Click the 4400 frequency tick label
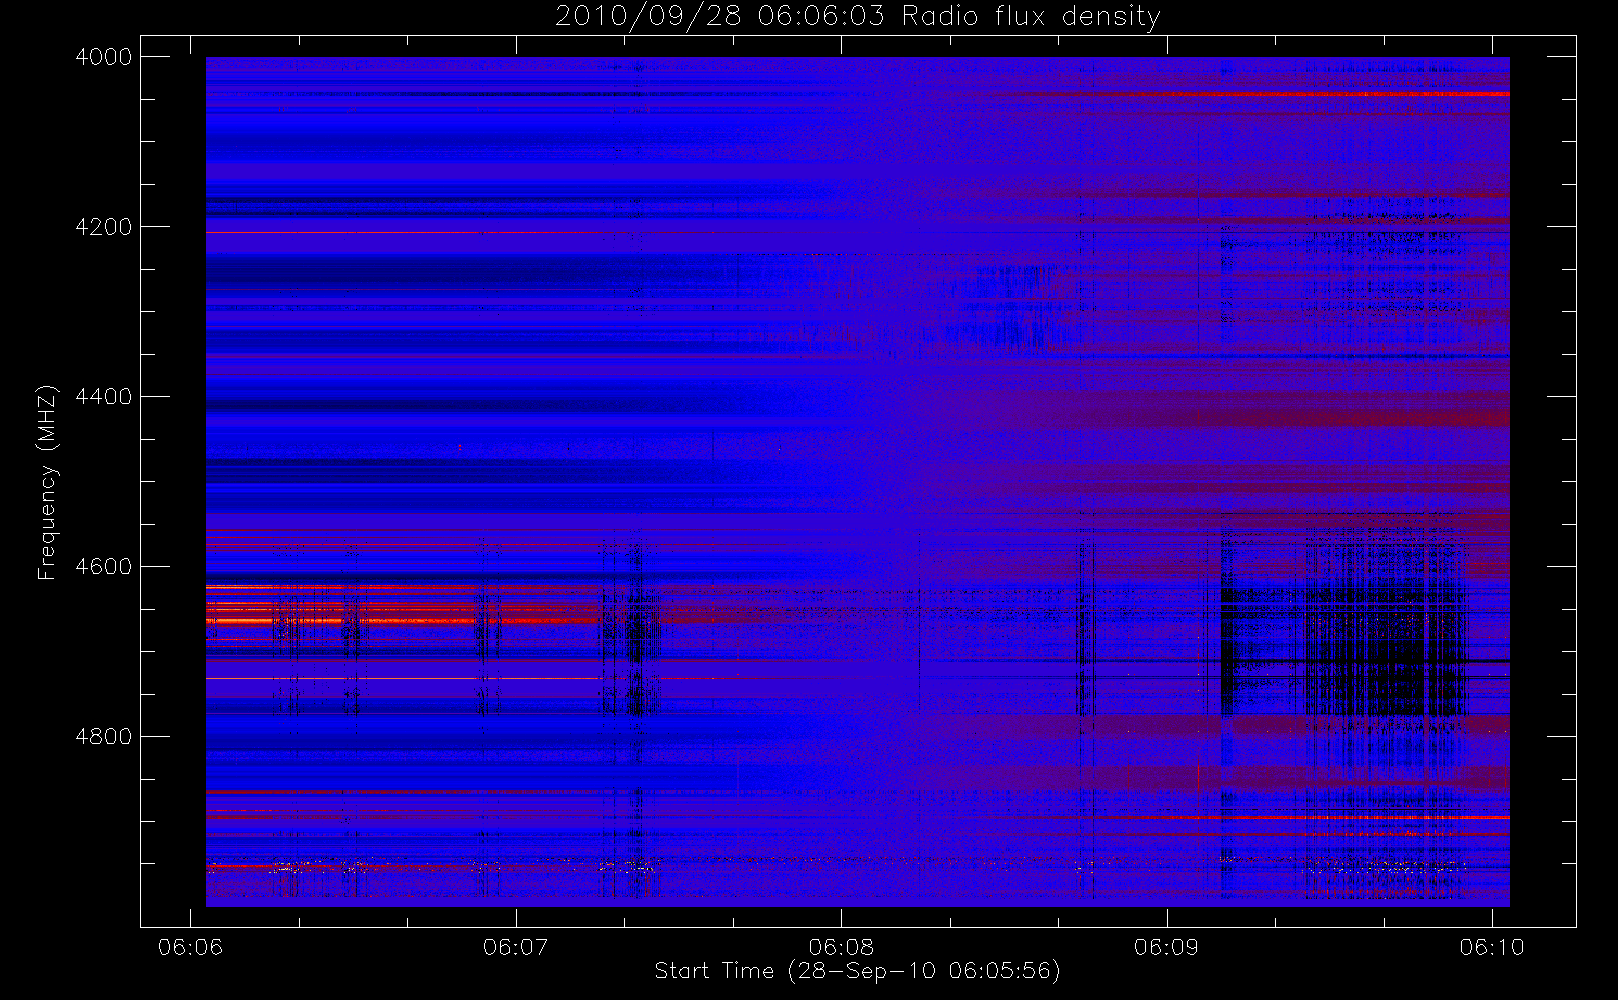Viewport: 1618px width, 1000px height. pos(104,397)
